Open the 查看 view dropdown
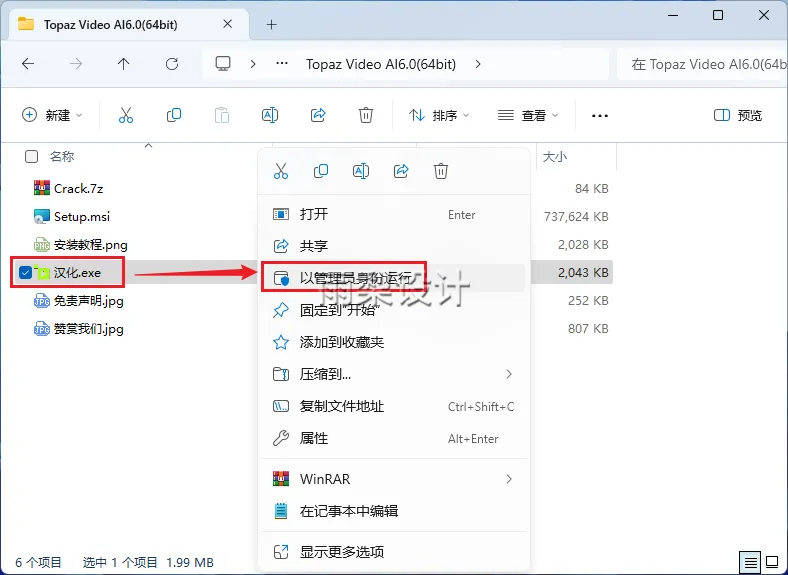The height and width of the screenshot is (575, 788). [528, 116]
